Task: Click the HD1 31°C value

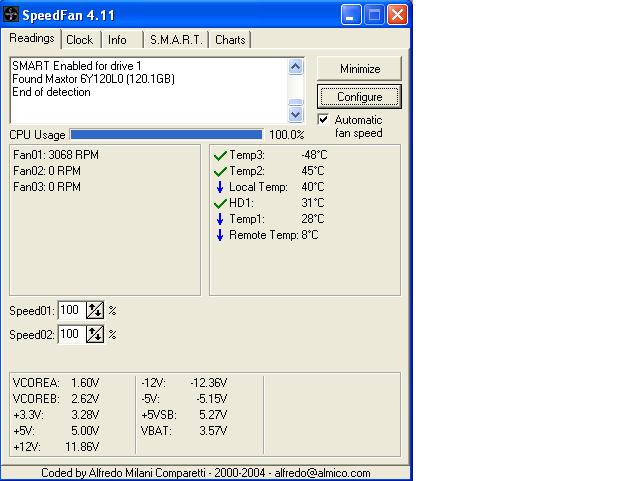Action: click(313, 203)
